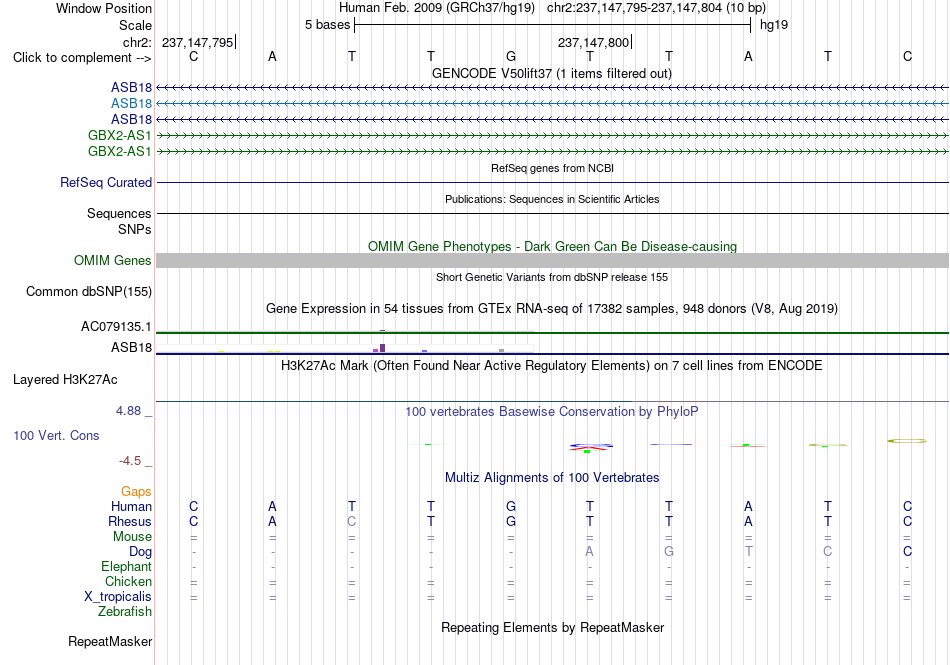The width and height of the screenshot is (950, 665).
Task: Open the RefSeq Curated track label
Action: click(x=106, y=182)
